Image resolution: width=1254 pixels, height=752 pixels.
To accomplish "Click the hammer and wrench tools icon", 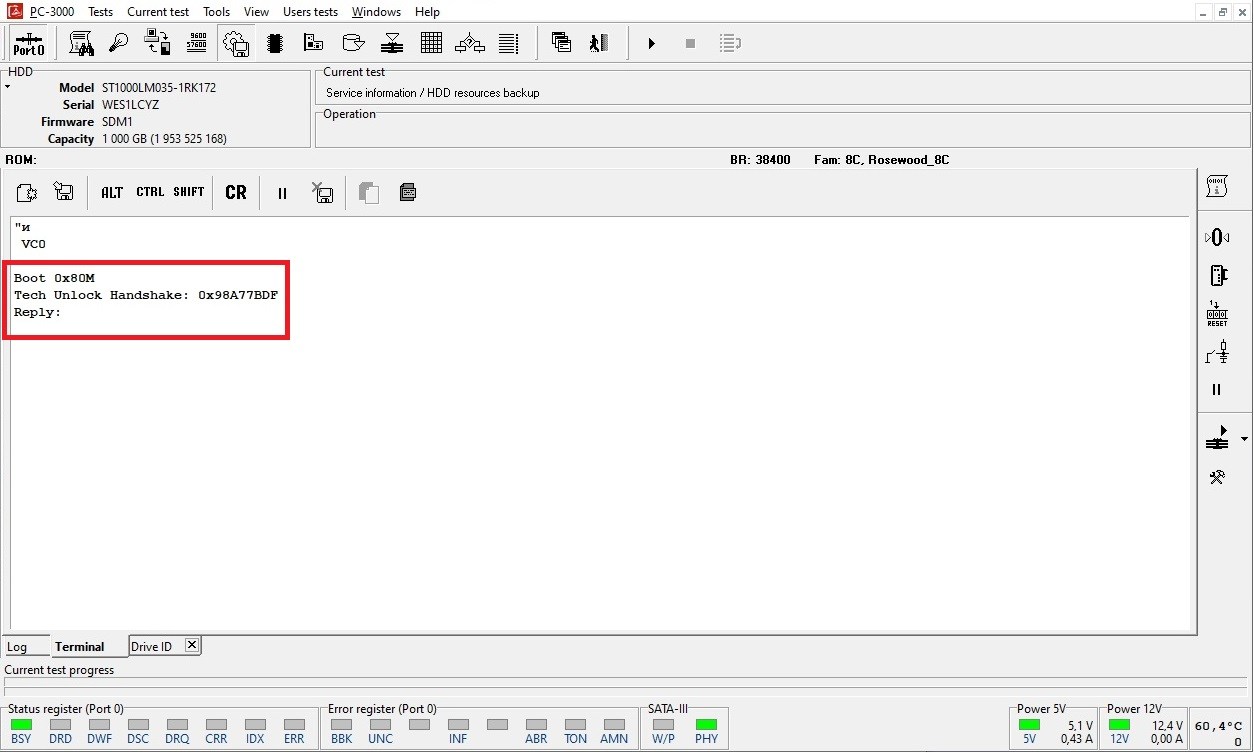I will point(1217,477).
